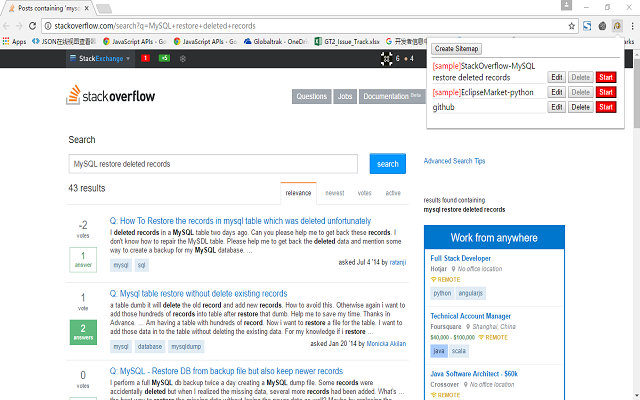640x400 pixels.
Task: Click the user avatar in the top bar
Action: click(x=386, y=59)
